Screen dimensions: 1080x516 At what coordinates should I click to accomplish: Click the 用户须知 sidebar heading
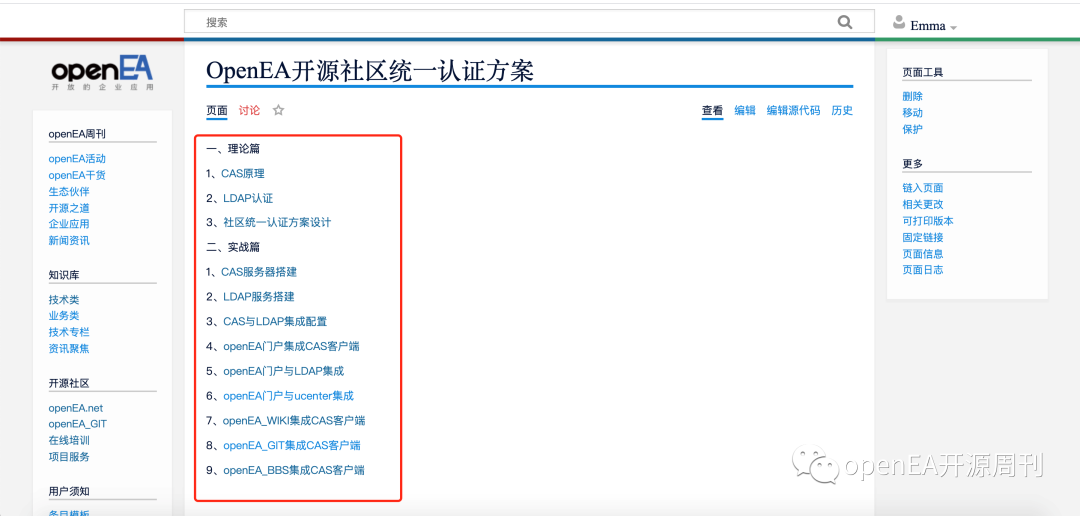(69, 491)
